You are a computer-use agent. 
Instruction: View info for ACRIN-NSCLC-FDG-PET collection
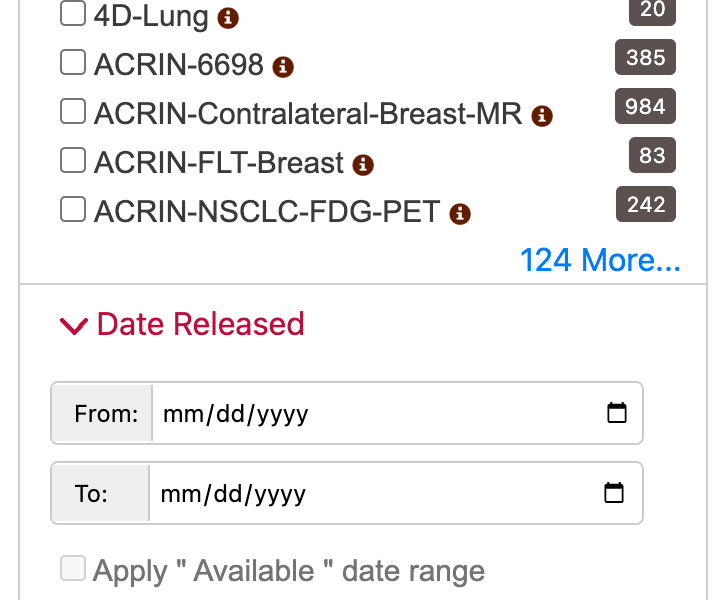460,214
